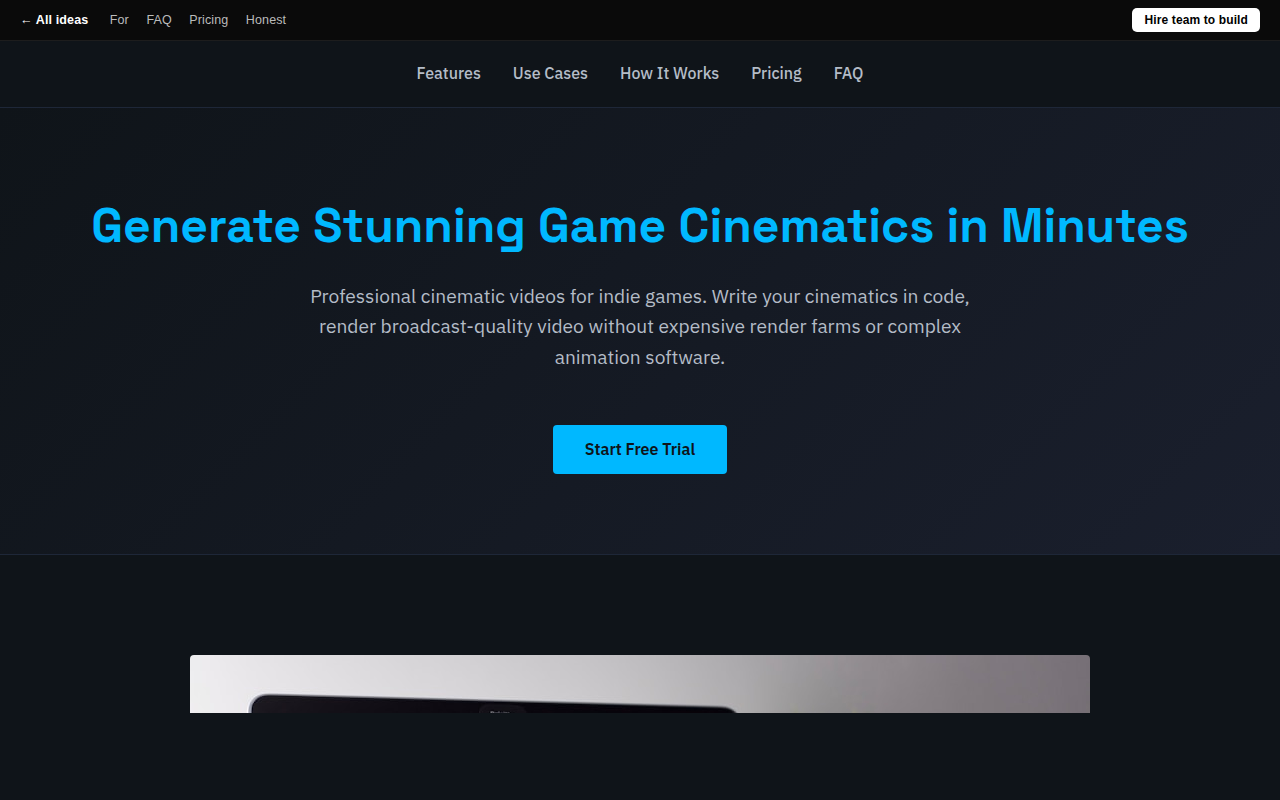Click the Generate Stunning Game Cinematics headline
Screen dimensions: 1280x800
tap(640, 226)
